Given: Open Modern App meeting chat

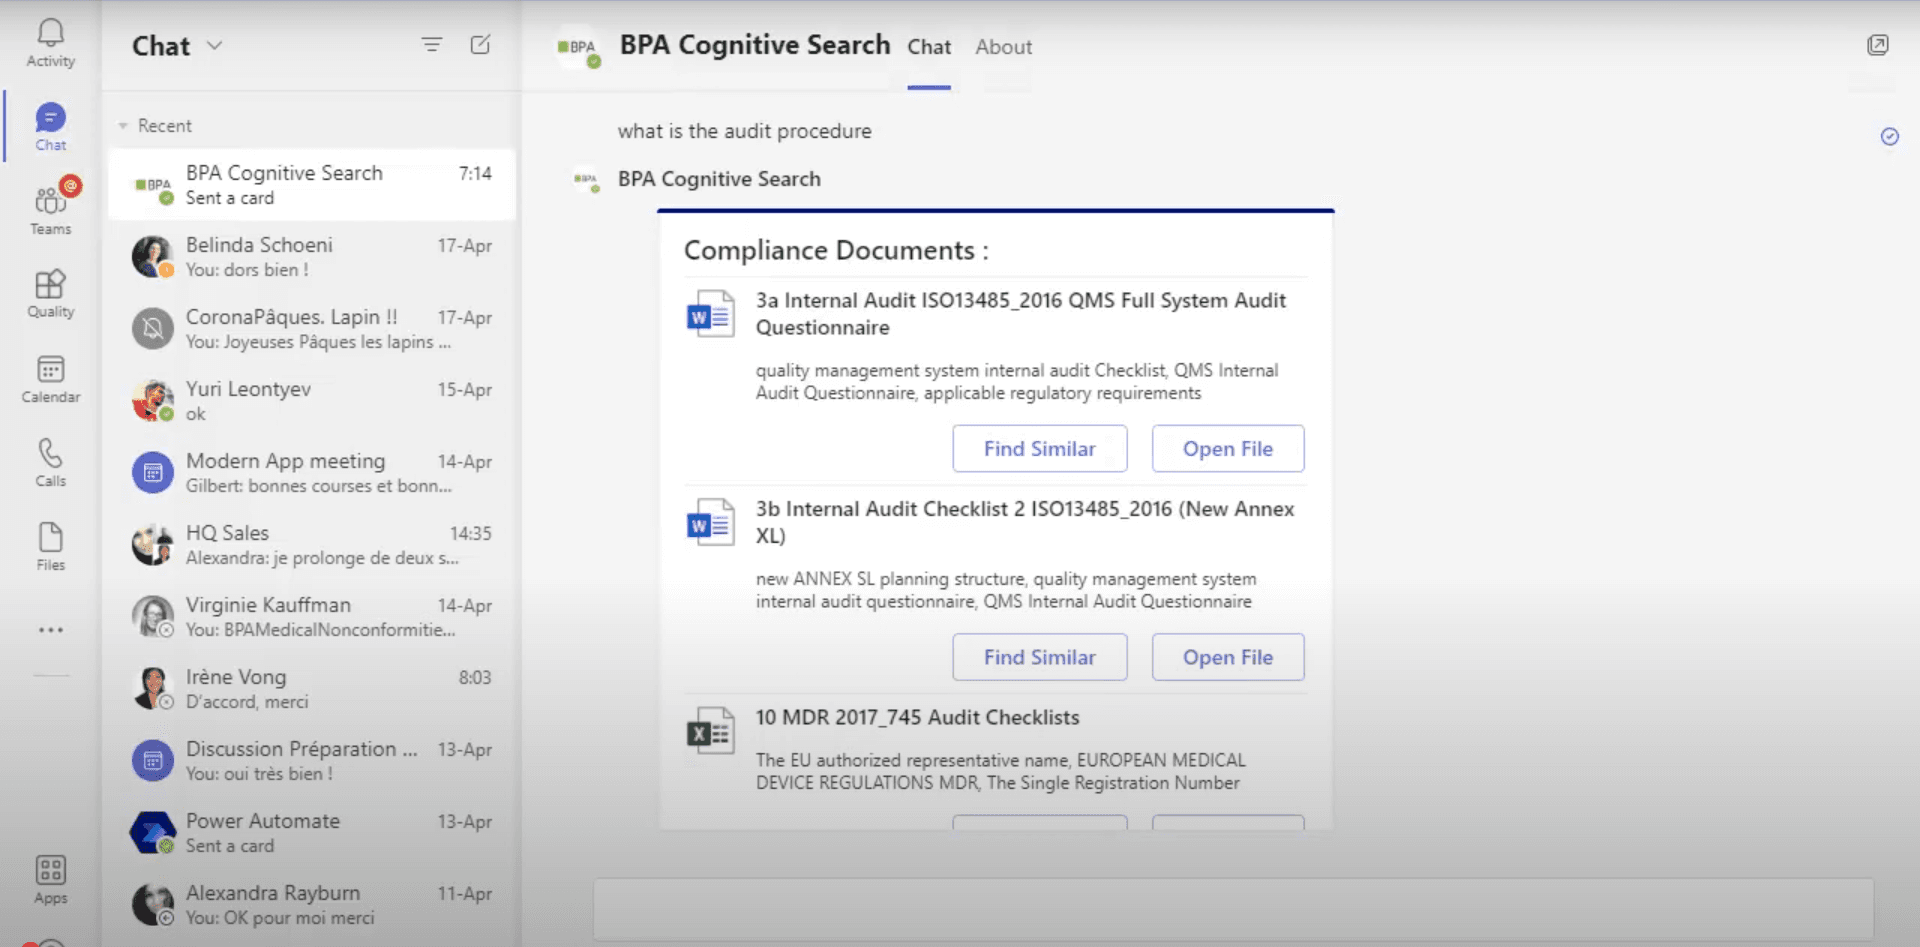Looking at the screenshot, I should click(312, 473).
